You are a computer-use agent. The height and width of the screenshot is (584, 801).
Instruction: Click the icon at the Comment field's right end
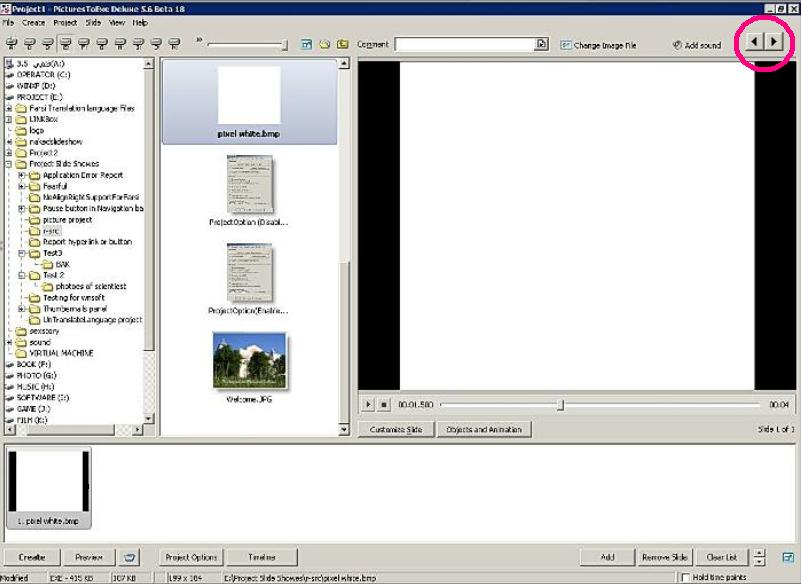click(542, 44)
